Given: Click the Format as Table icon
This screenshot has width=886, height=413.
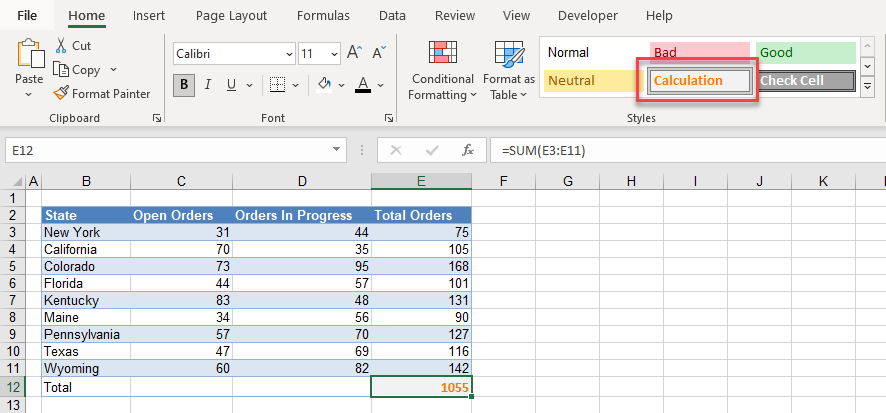Looking at the screenshot, I should (x=509, y=70).
